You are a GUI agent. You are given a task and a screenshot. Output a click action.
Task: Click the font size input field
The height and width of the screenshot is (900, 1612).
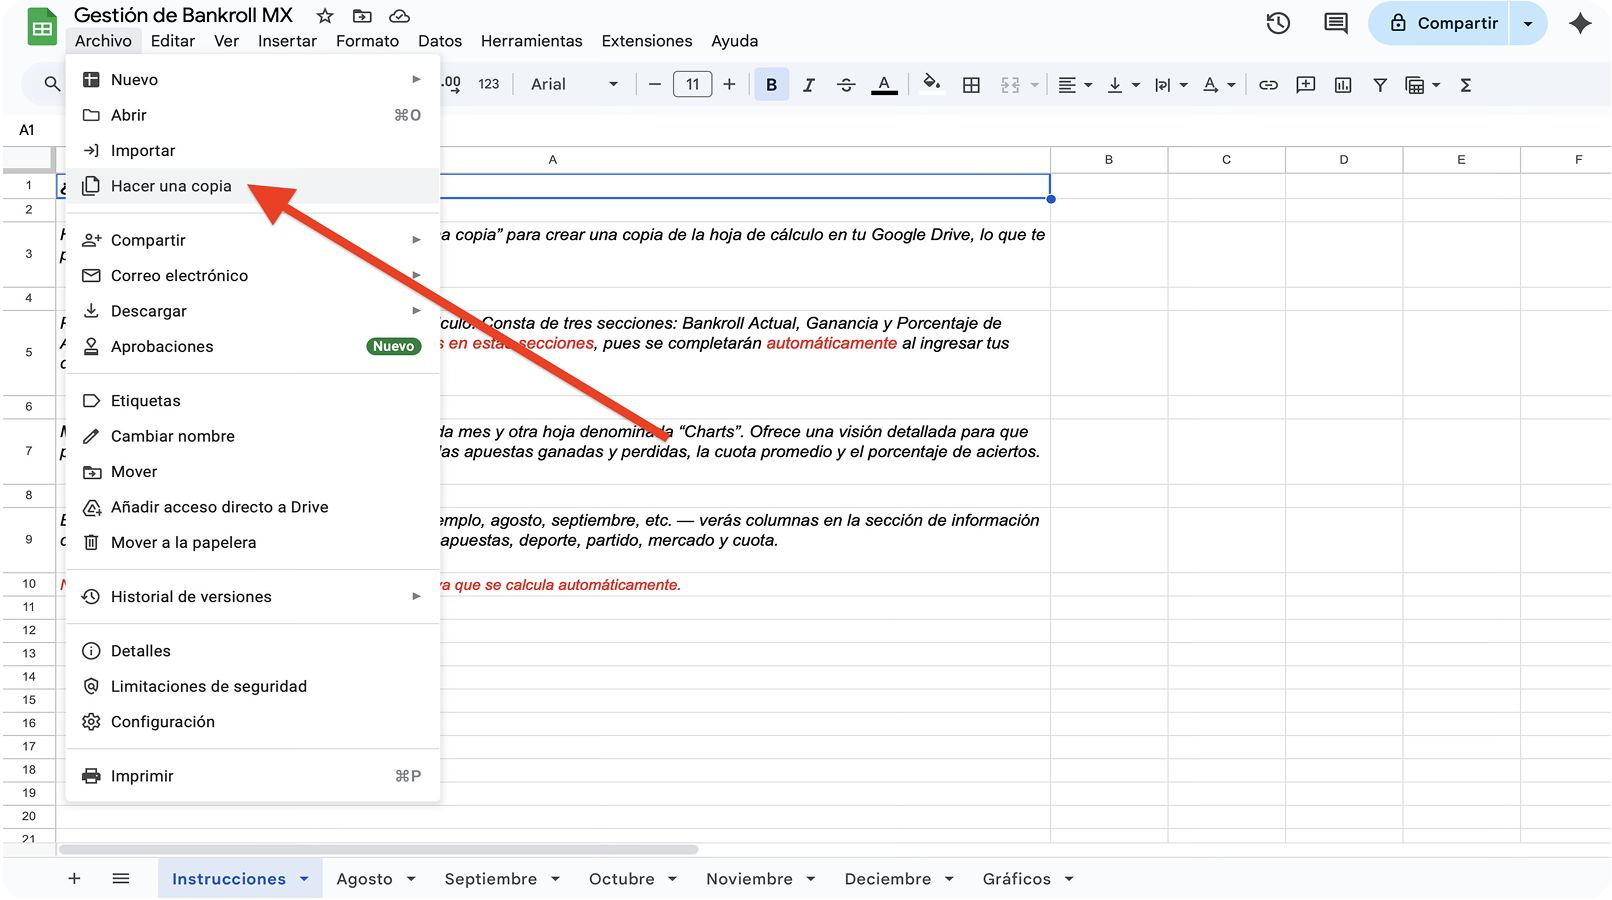(692, 85)
